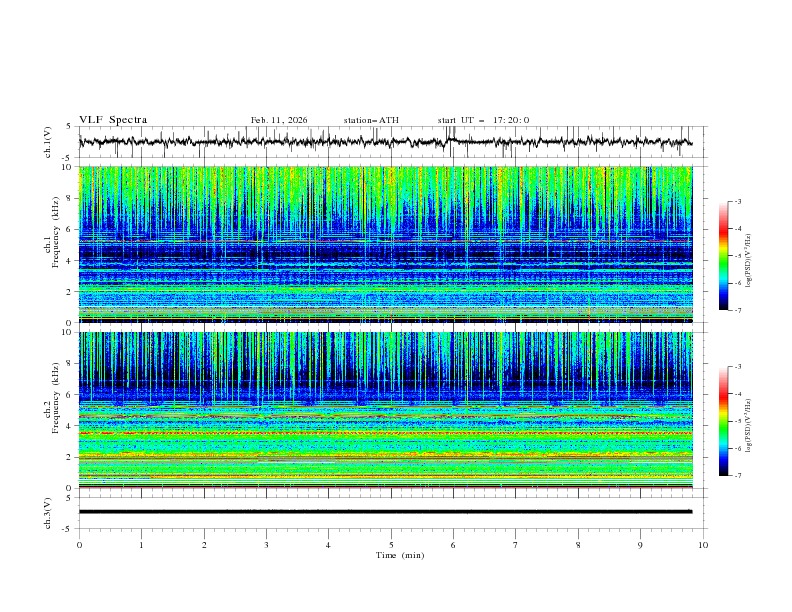The image size is (792, 612).
Task: Click the "-4" tick on ch.2 color bar
Action: point(738,394)
